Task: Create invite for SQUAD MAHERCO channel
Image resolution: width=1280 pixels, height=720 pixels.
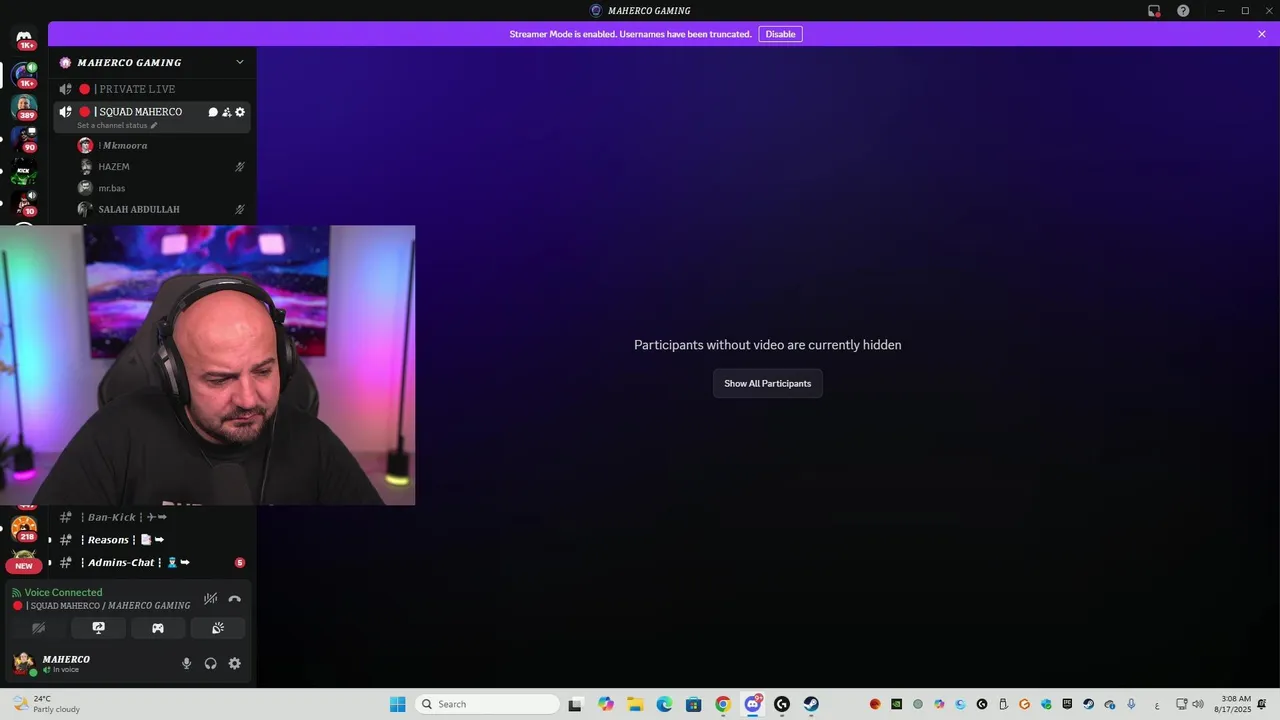Action: [x=226, y=112]
